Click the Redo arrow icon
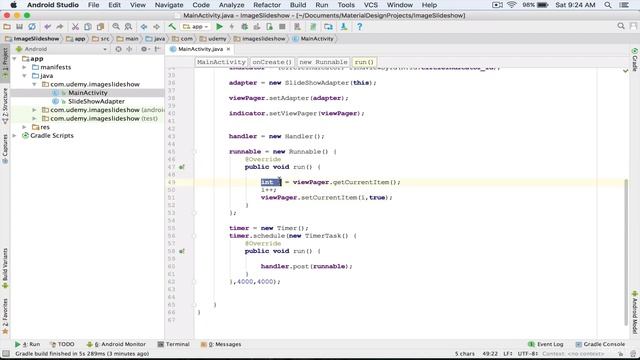Image resolution: width=640 pixels, height=360 pixels. [60, 27]
